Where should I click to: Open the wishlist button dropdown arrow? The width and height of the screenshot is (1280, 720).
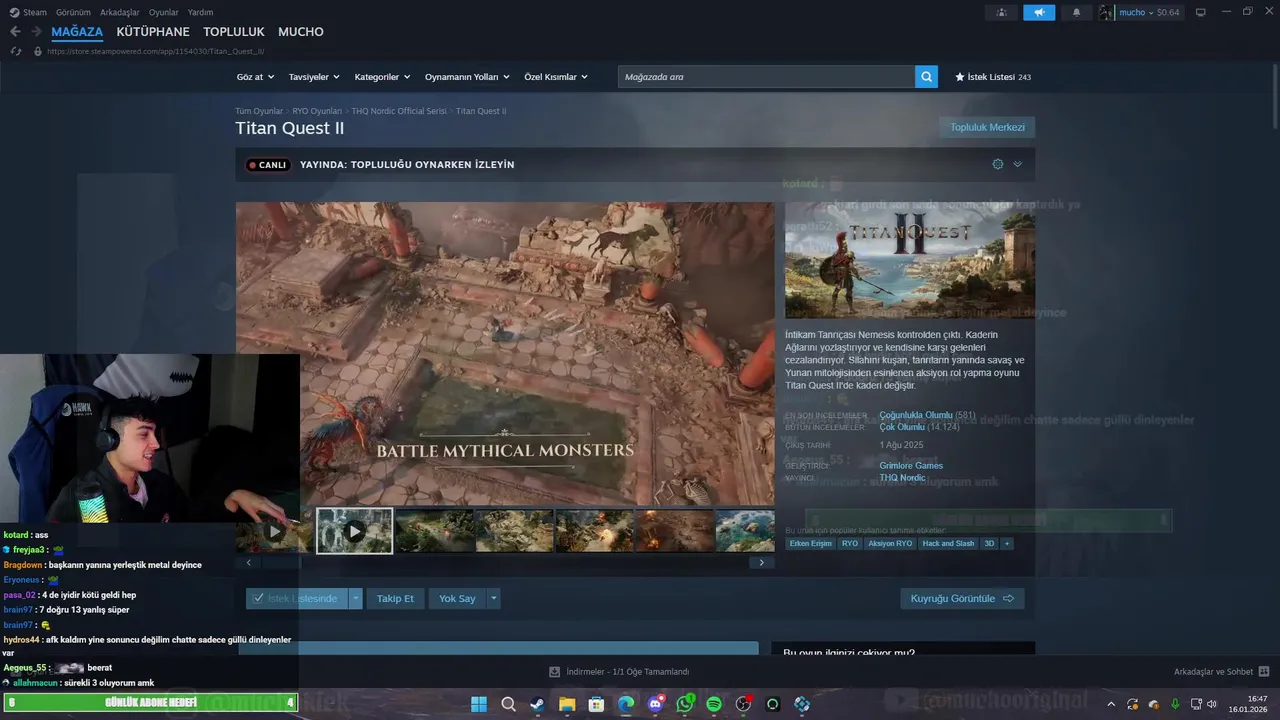[x=355, y=598]
